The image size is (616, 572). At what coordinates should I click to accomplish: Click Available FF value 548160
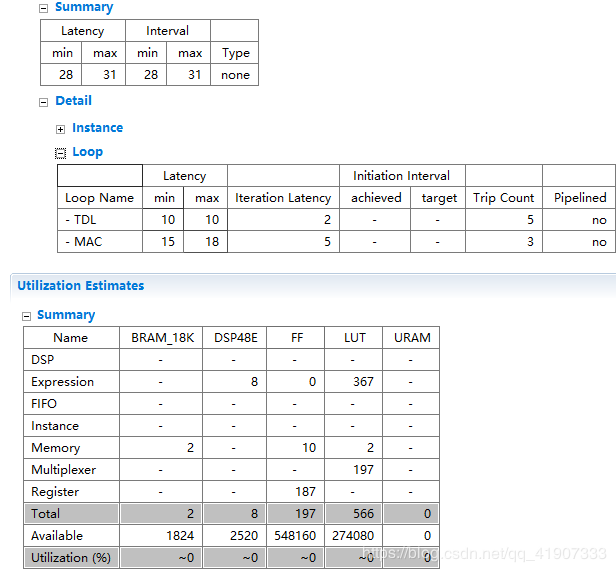[x=295, y=535]
